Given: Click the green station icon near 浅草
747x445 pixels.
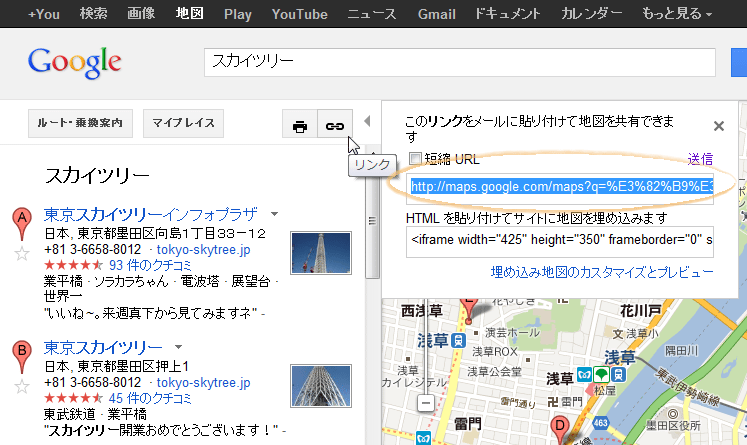Looking at the screenshot, I should (x=601, y=374).
